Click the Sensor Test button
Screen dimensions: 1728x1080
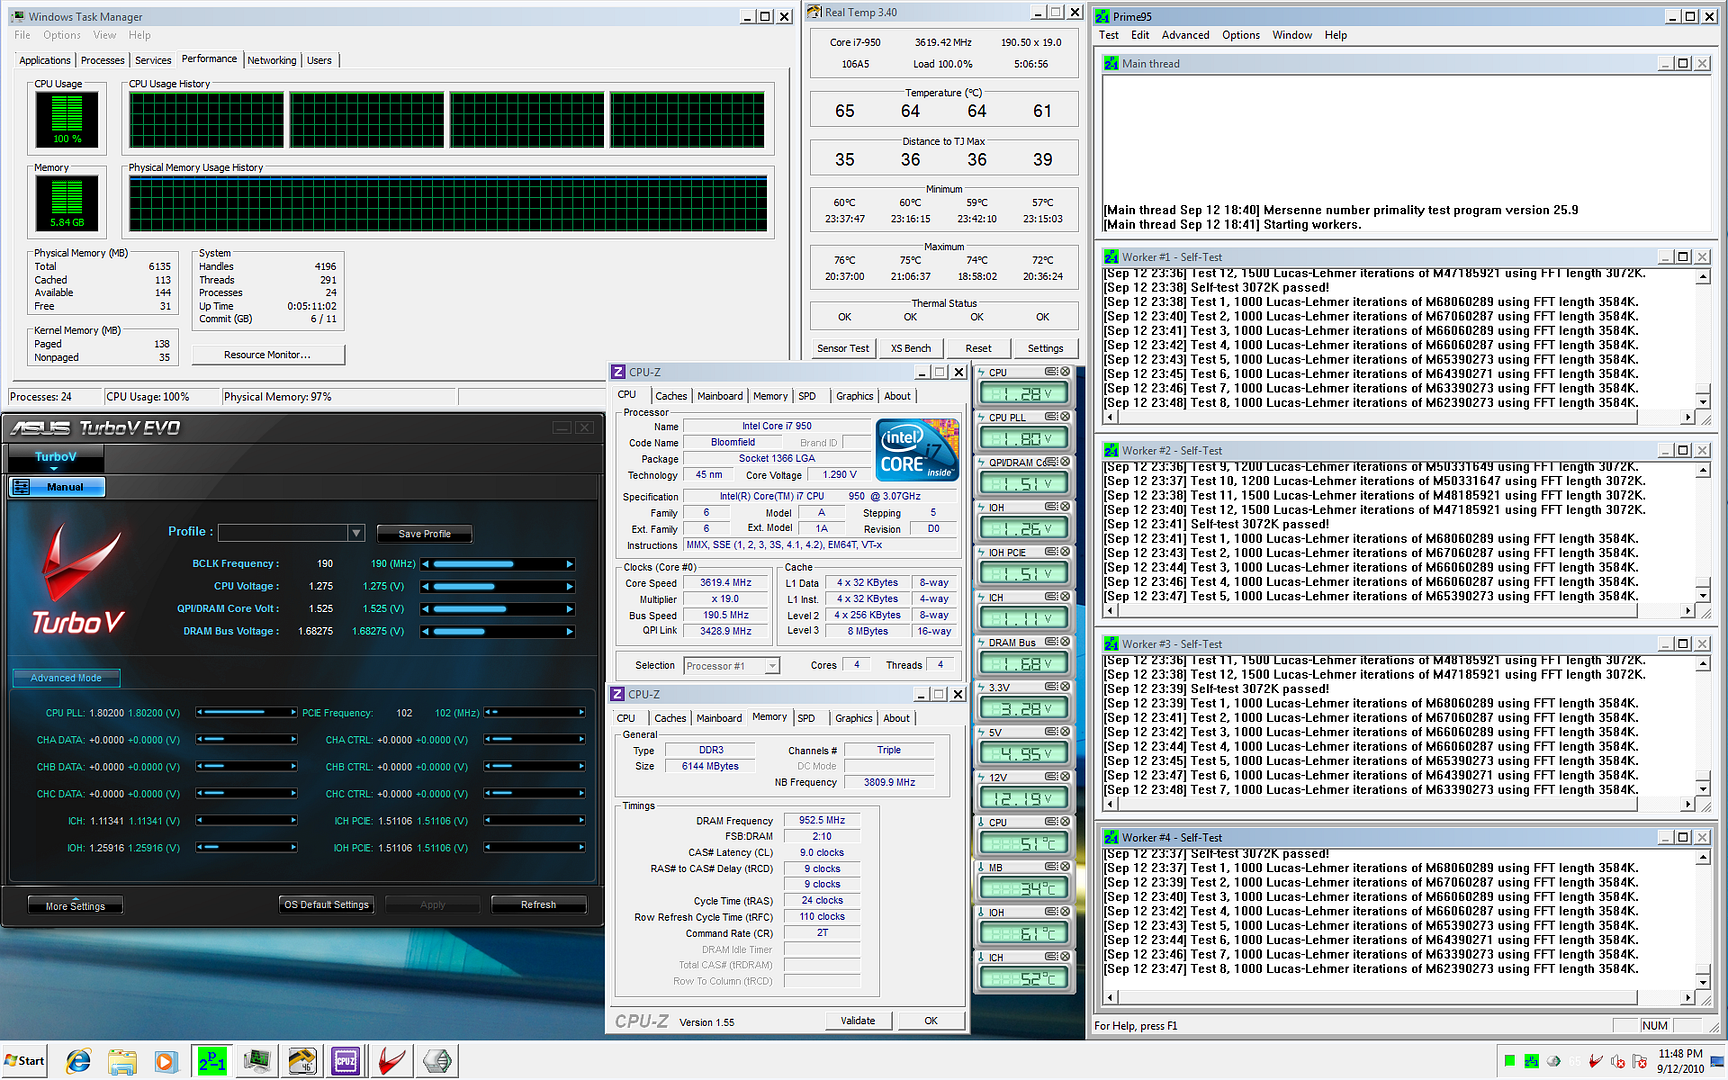point(843,348)
